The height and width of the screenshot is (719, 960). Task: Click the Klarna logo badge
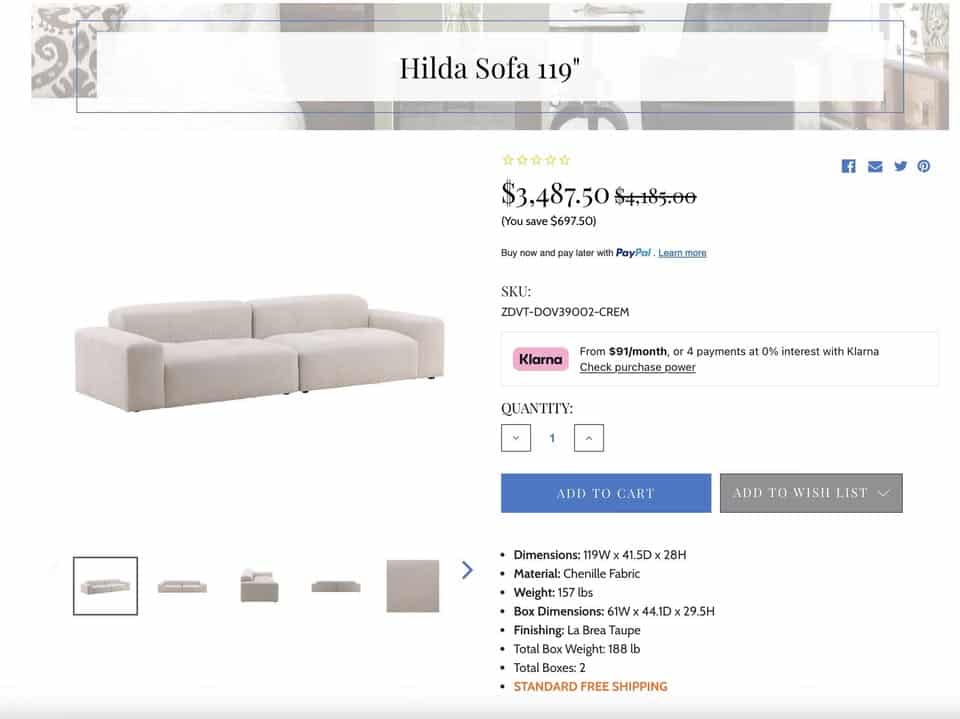540,359
